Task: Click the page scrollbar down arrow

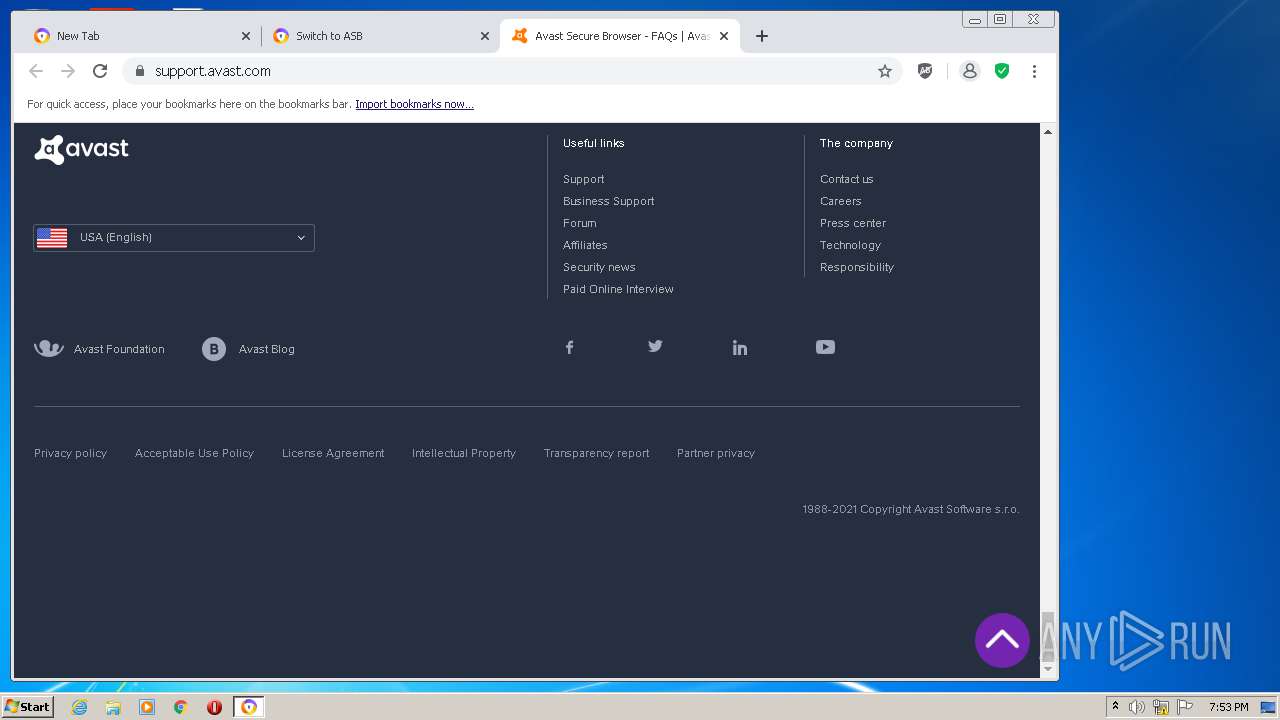Action: (x=1048, y=669)
